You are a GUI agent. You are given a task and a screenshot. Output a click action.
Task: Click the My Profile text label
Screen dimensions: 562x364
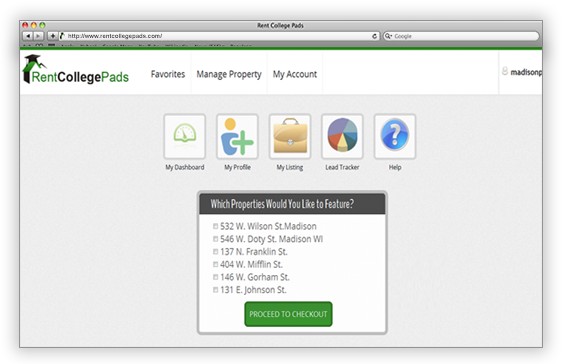pos(237,167)
